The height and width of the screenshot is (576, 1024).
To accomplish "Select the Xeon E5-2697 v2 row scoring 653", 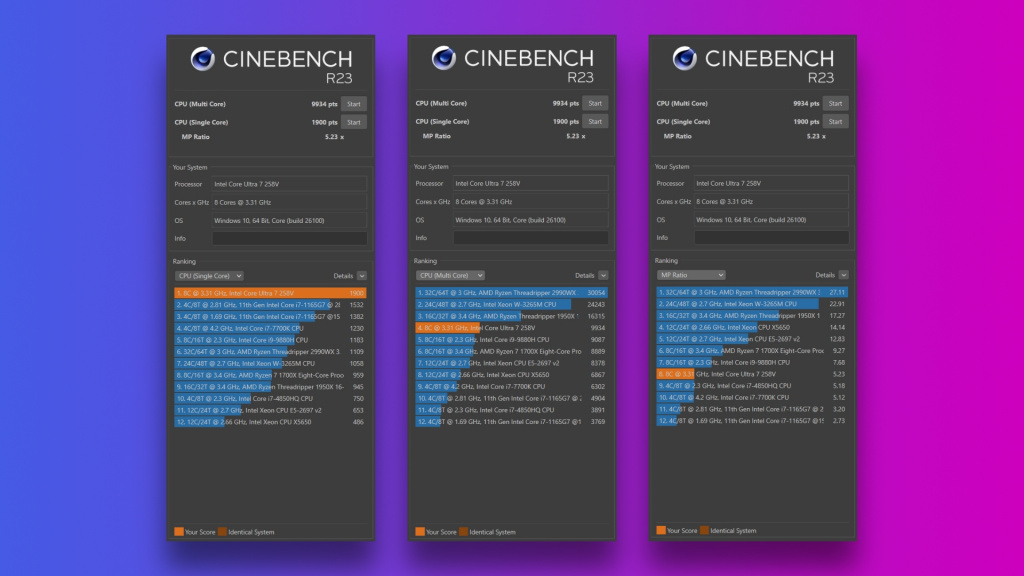I will [270, 410].
